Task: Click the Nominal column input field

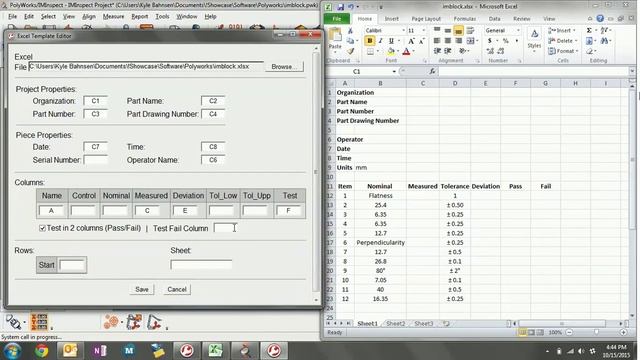Action: [x=116, y=211]
